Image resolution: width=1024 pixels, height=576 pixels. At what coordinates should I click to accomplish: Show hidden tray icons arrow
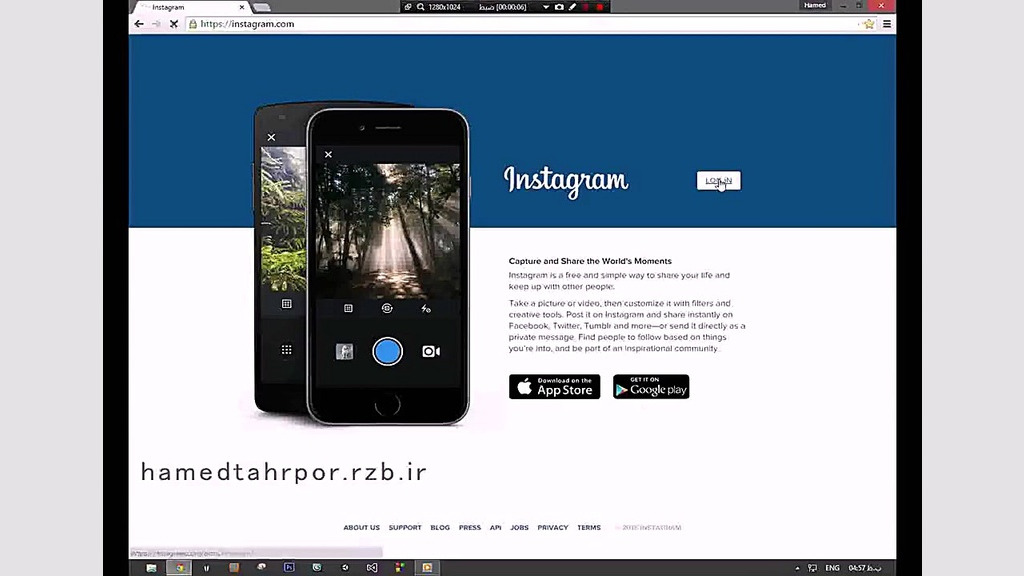point(797,568)
